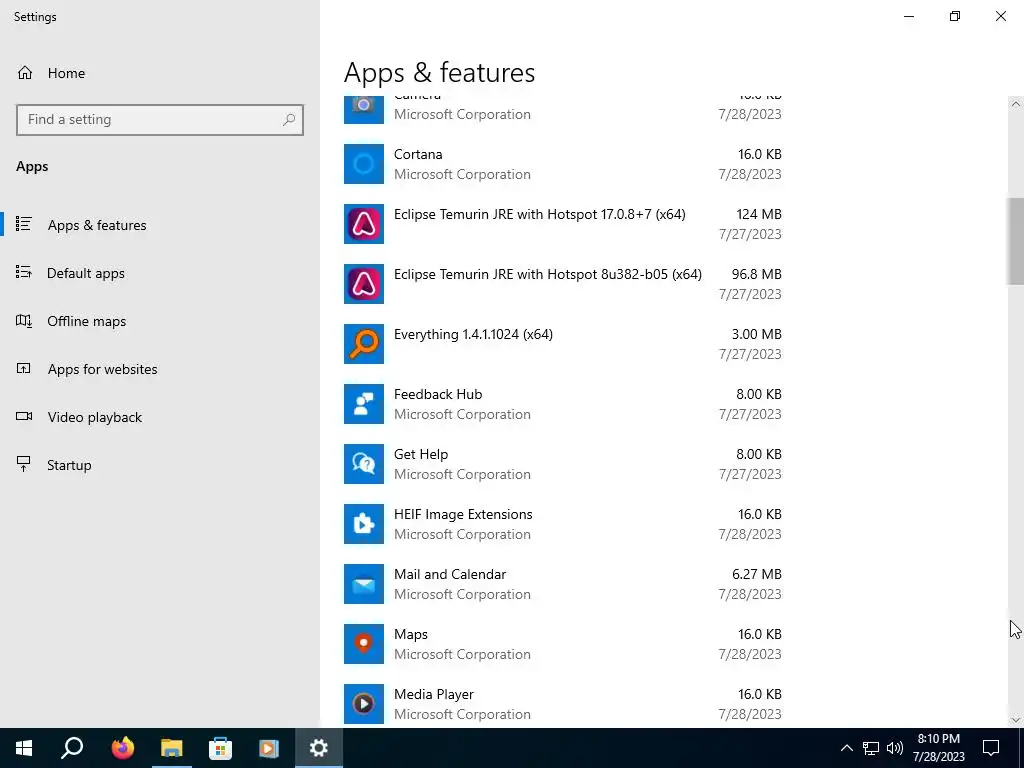Open Default apps settings

click(x=160, y=273)
